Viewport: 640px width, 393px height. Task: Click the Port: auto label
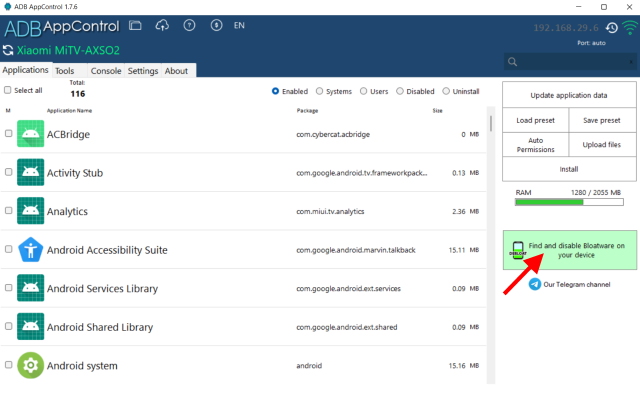click(x=591, y=43)
